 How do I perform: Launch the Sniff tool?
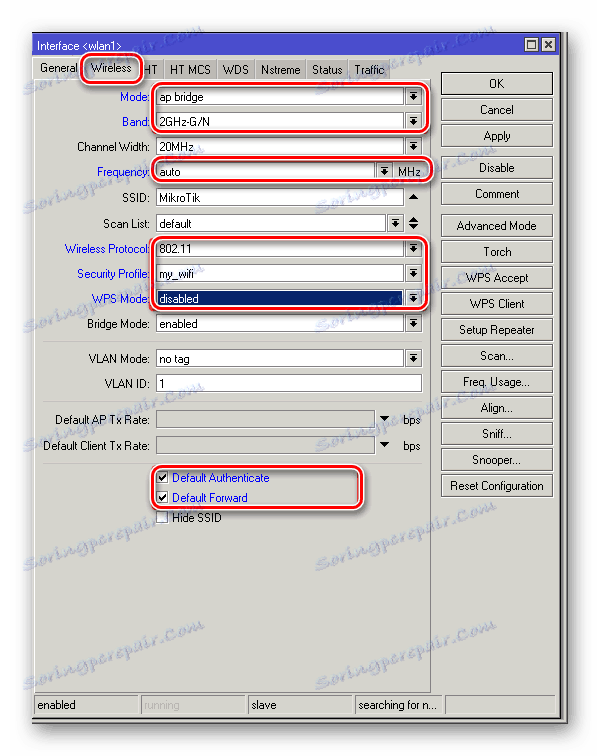click(497, 434)
